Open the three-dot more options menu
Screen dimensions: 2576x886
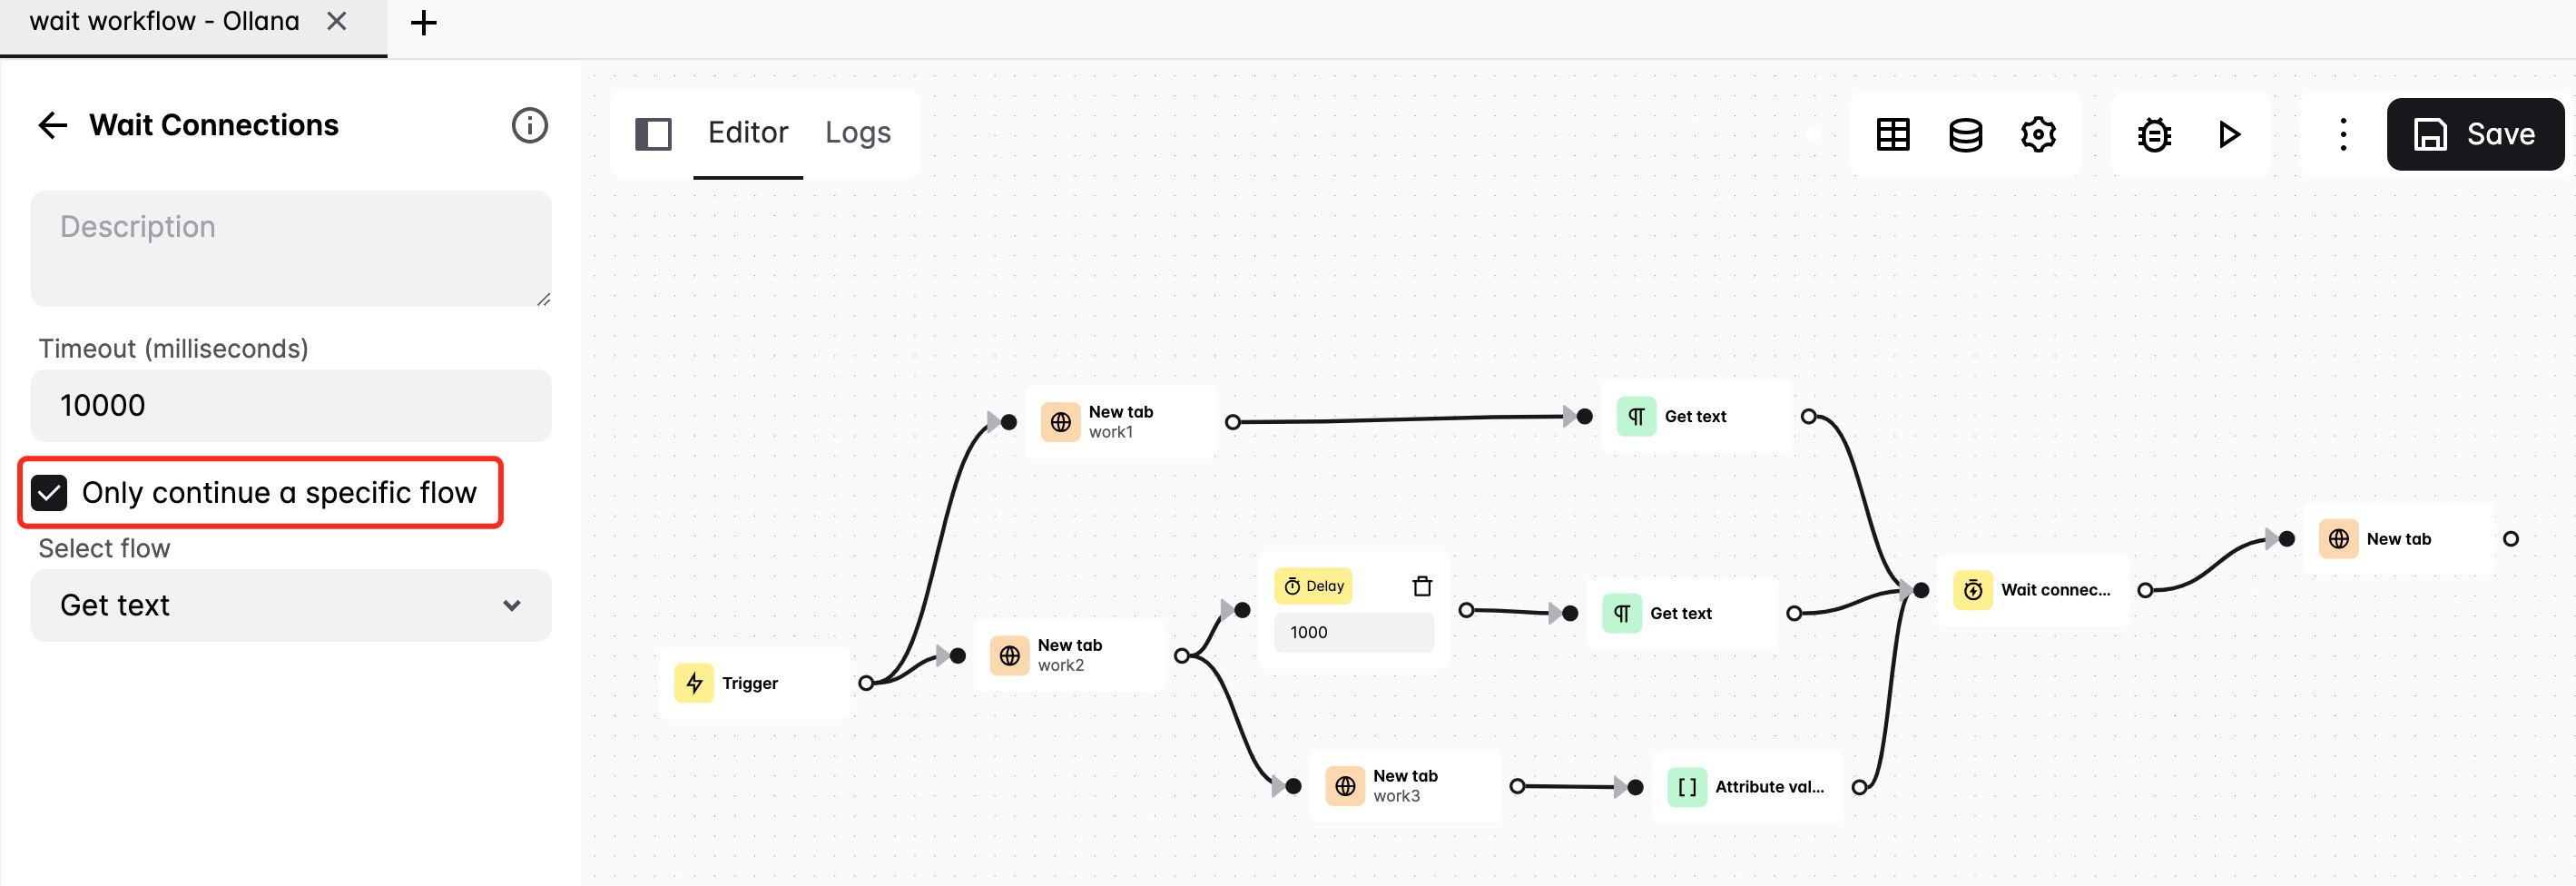tap(2342, 134)
